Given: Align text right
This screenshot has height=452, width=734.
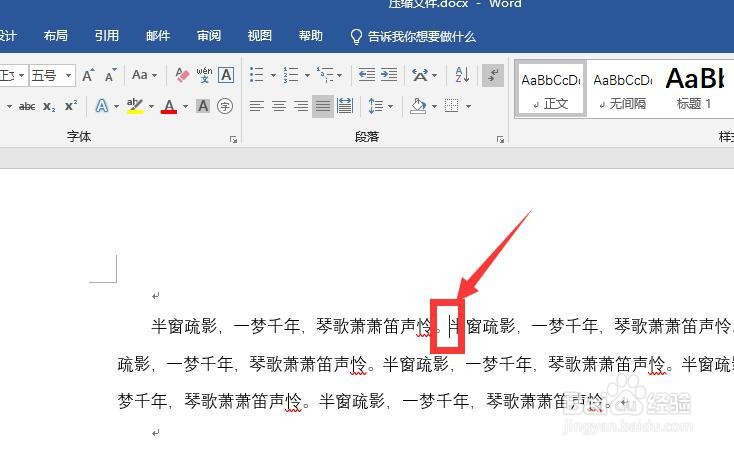Looking at the screenshot, I should 301,106.
